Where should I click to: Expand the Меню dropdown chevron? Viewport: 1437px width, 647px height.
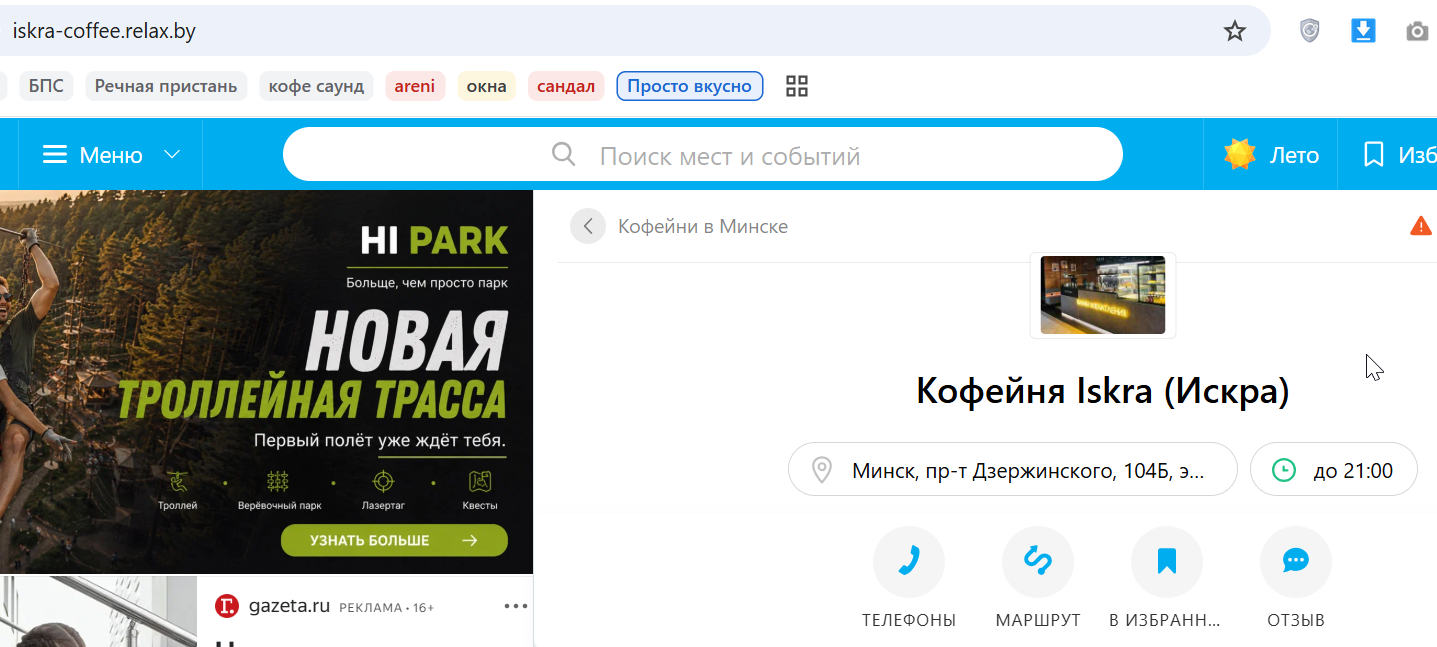tap(172, 155)
